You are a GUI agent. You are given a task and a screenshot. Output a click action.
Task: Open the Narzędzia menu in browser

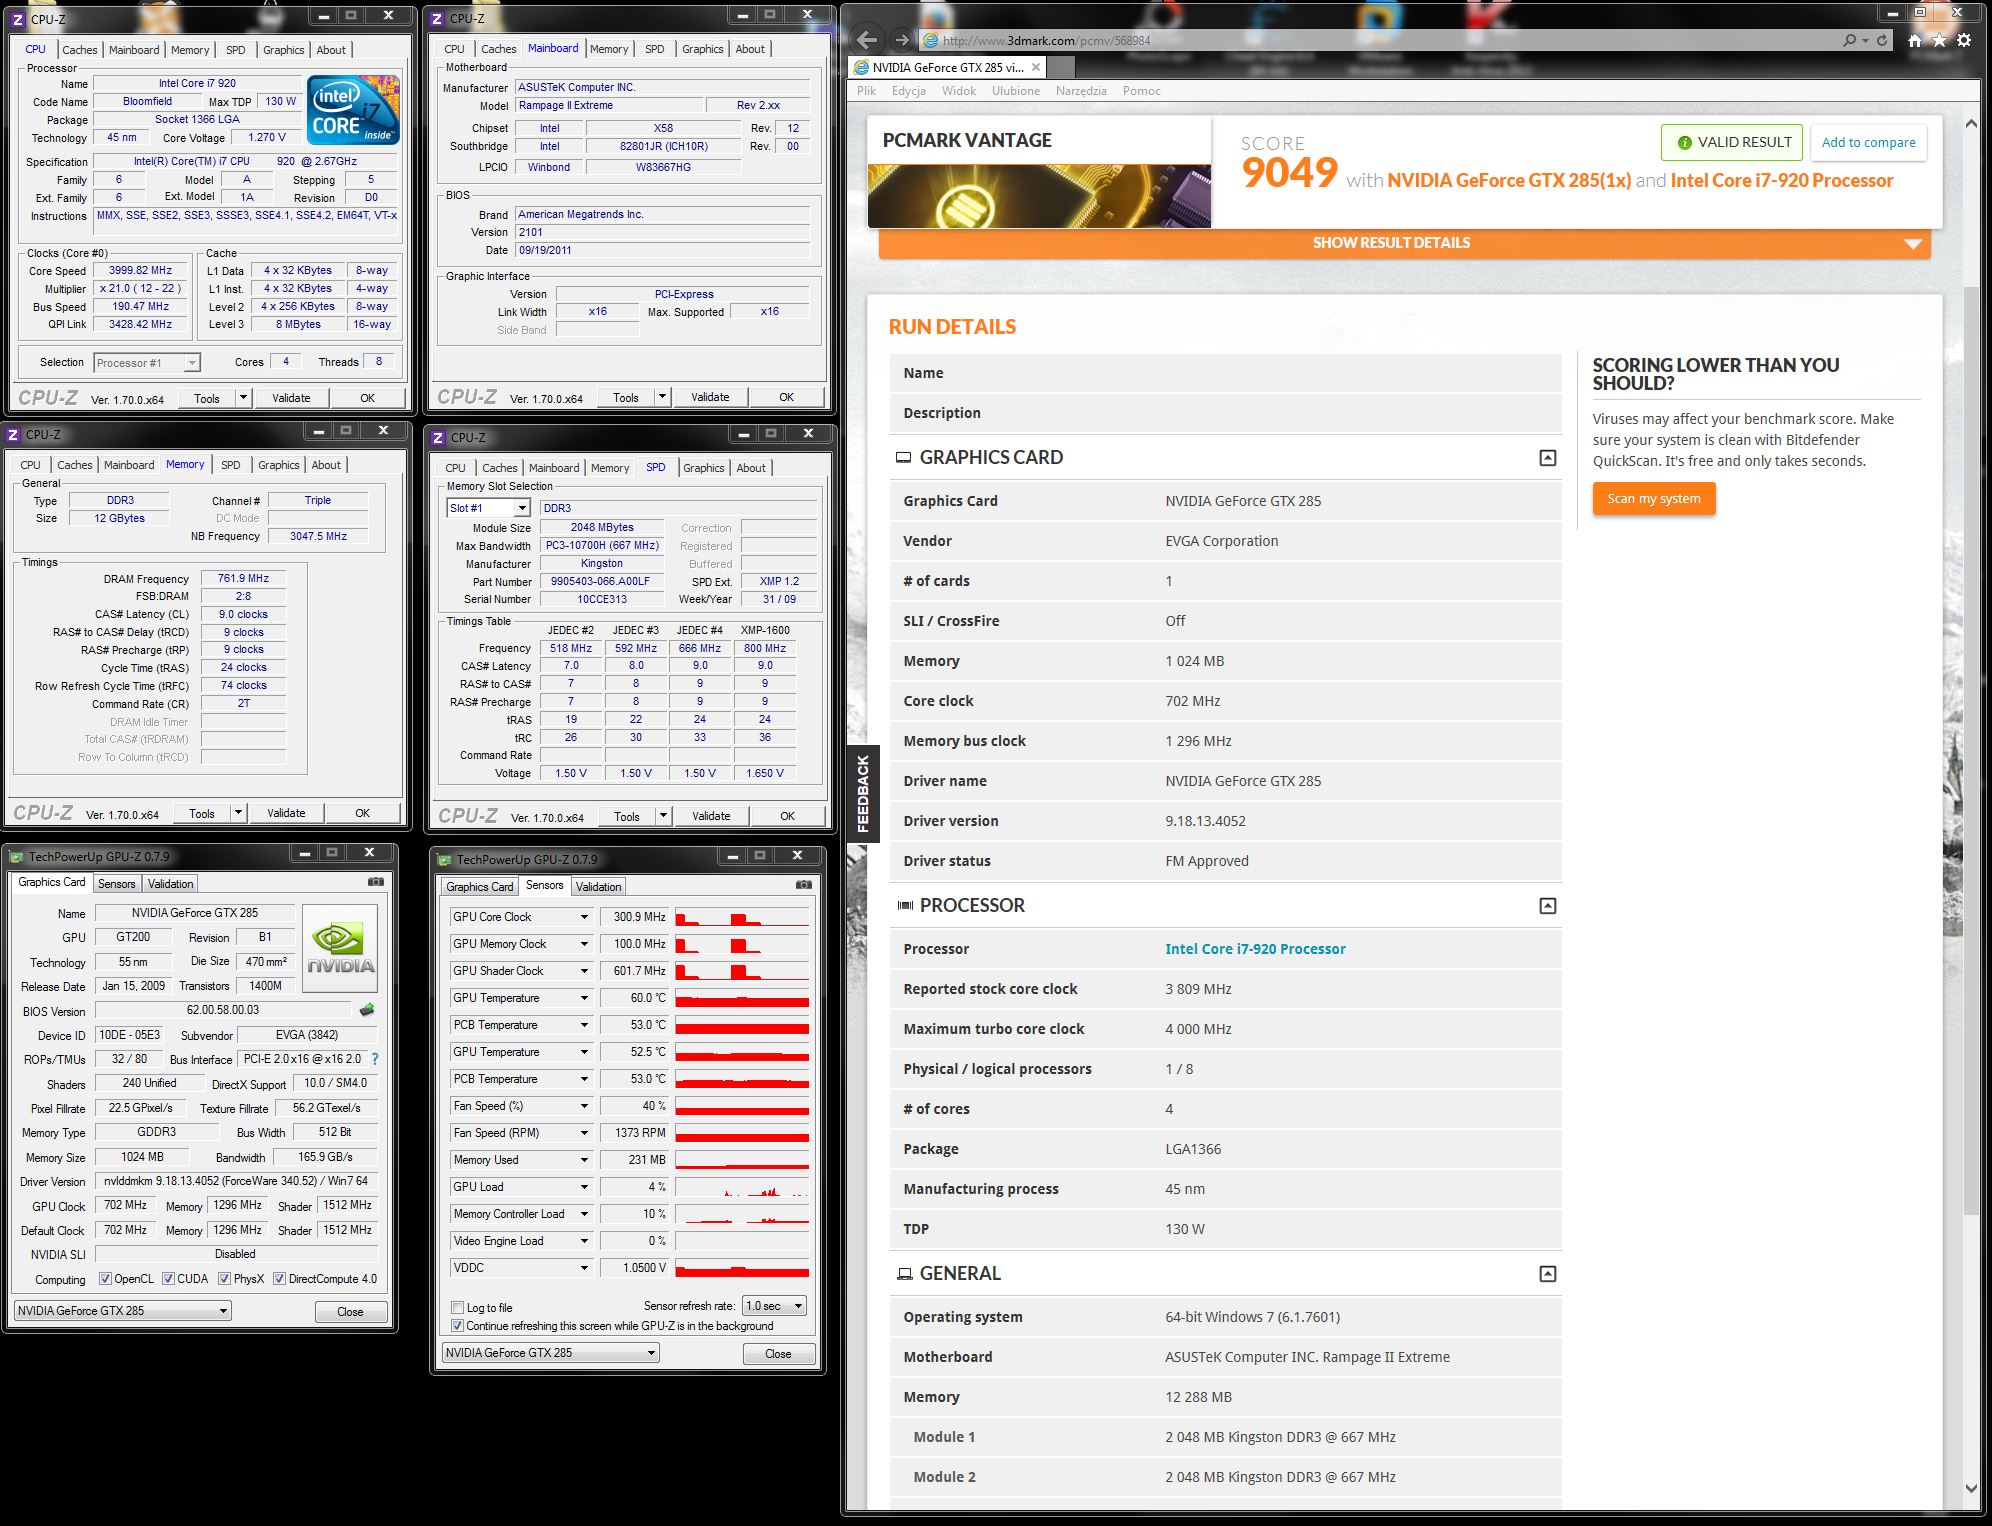tap(1081, 91)
